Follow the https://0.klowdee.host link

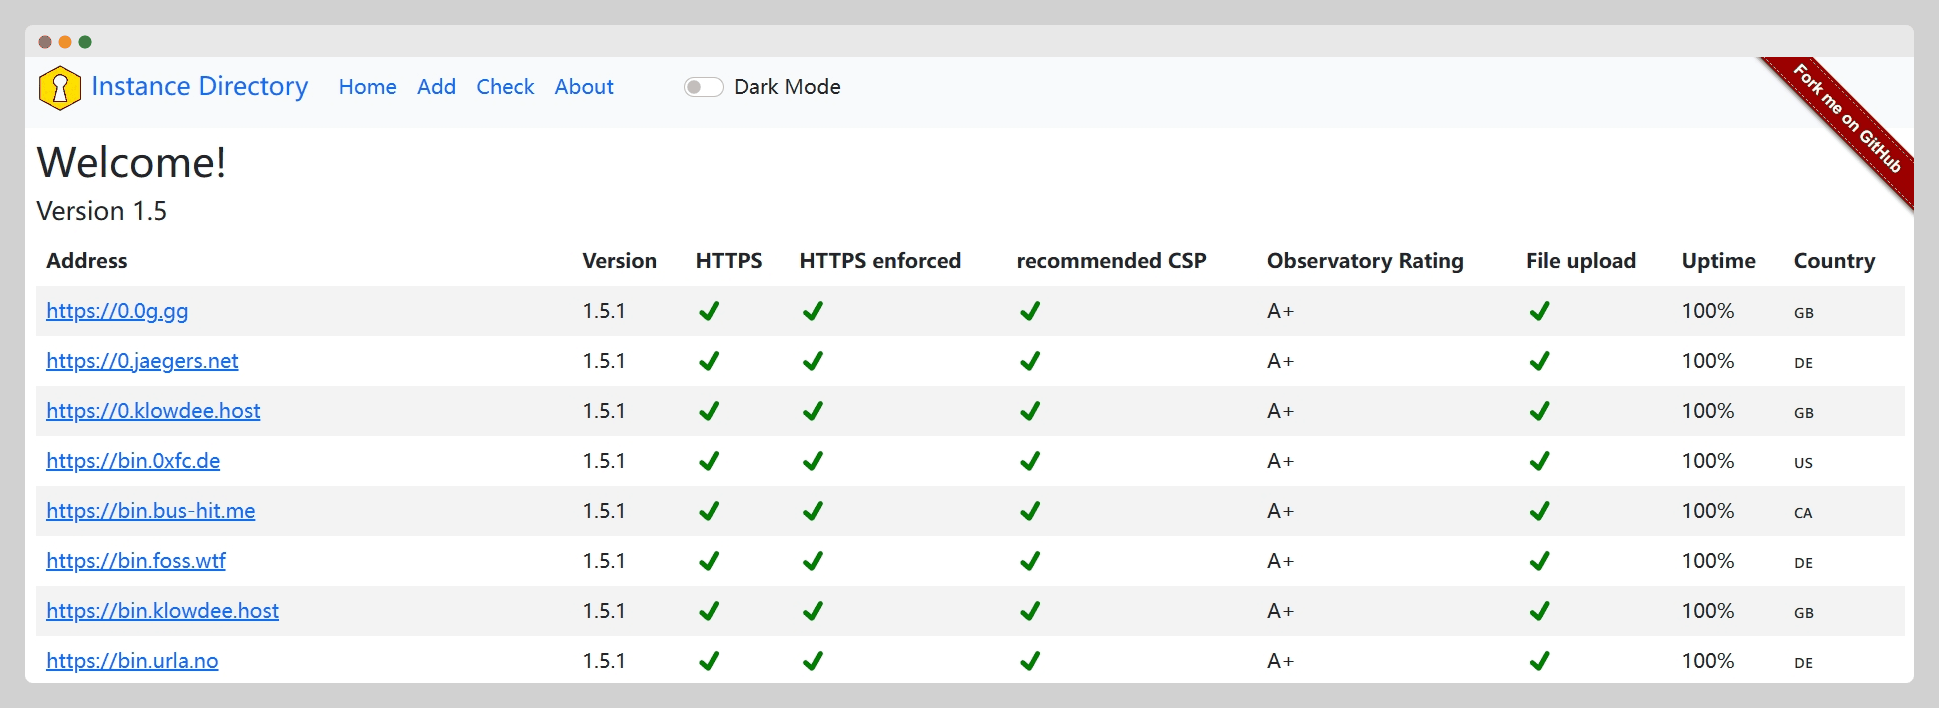tap(153, 411)
